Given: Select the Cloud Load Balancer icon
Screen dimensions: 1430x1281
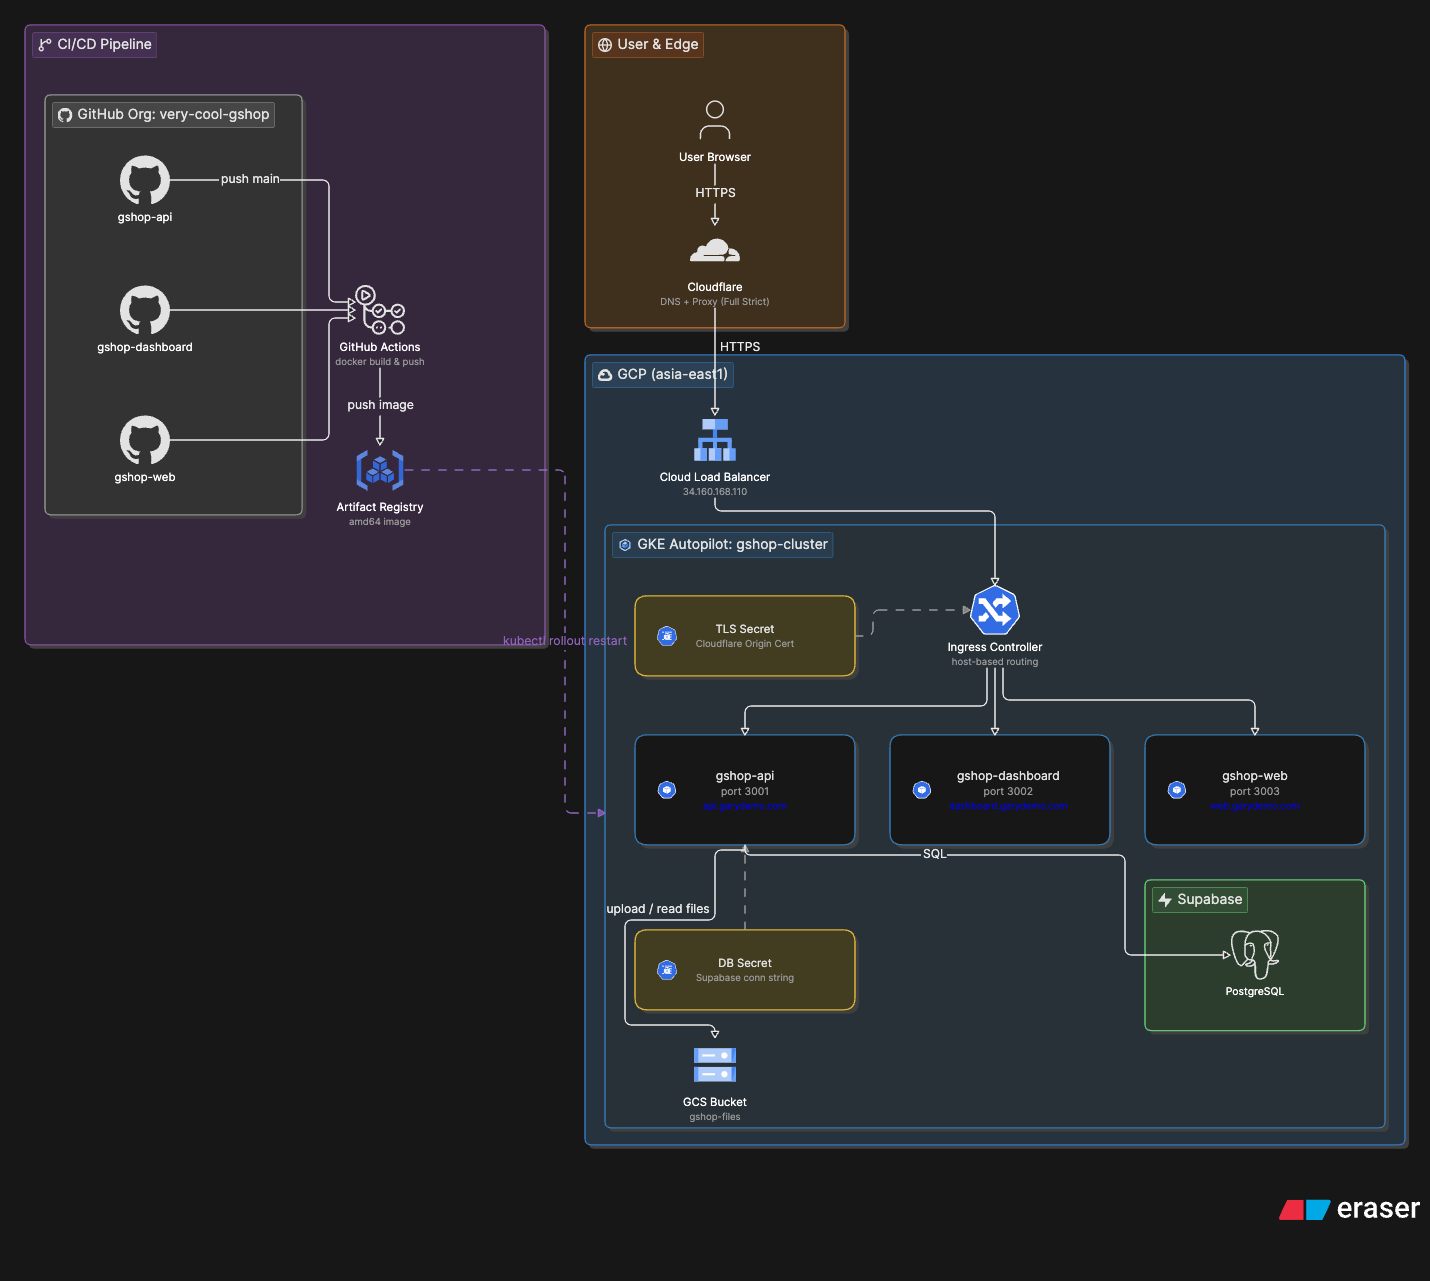Looking at the screenshot, I should pos(715,440).
